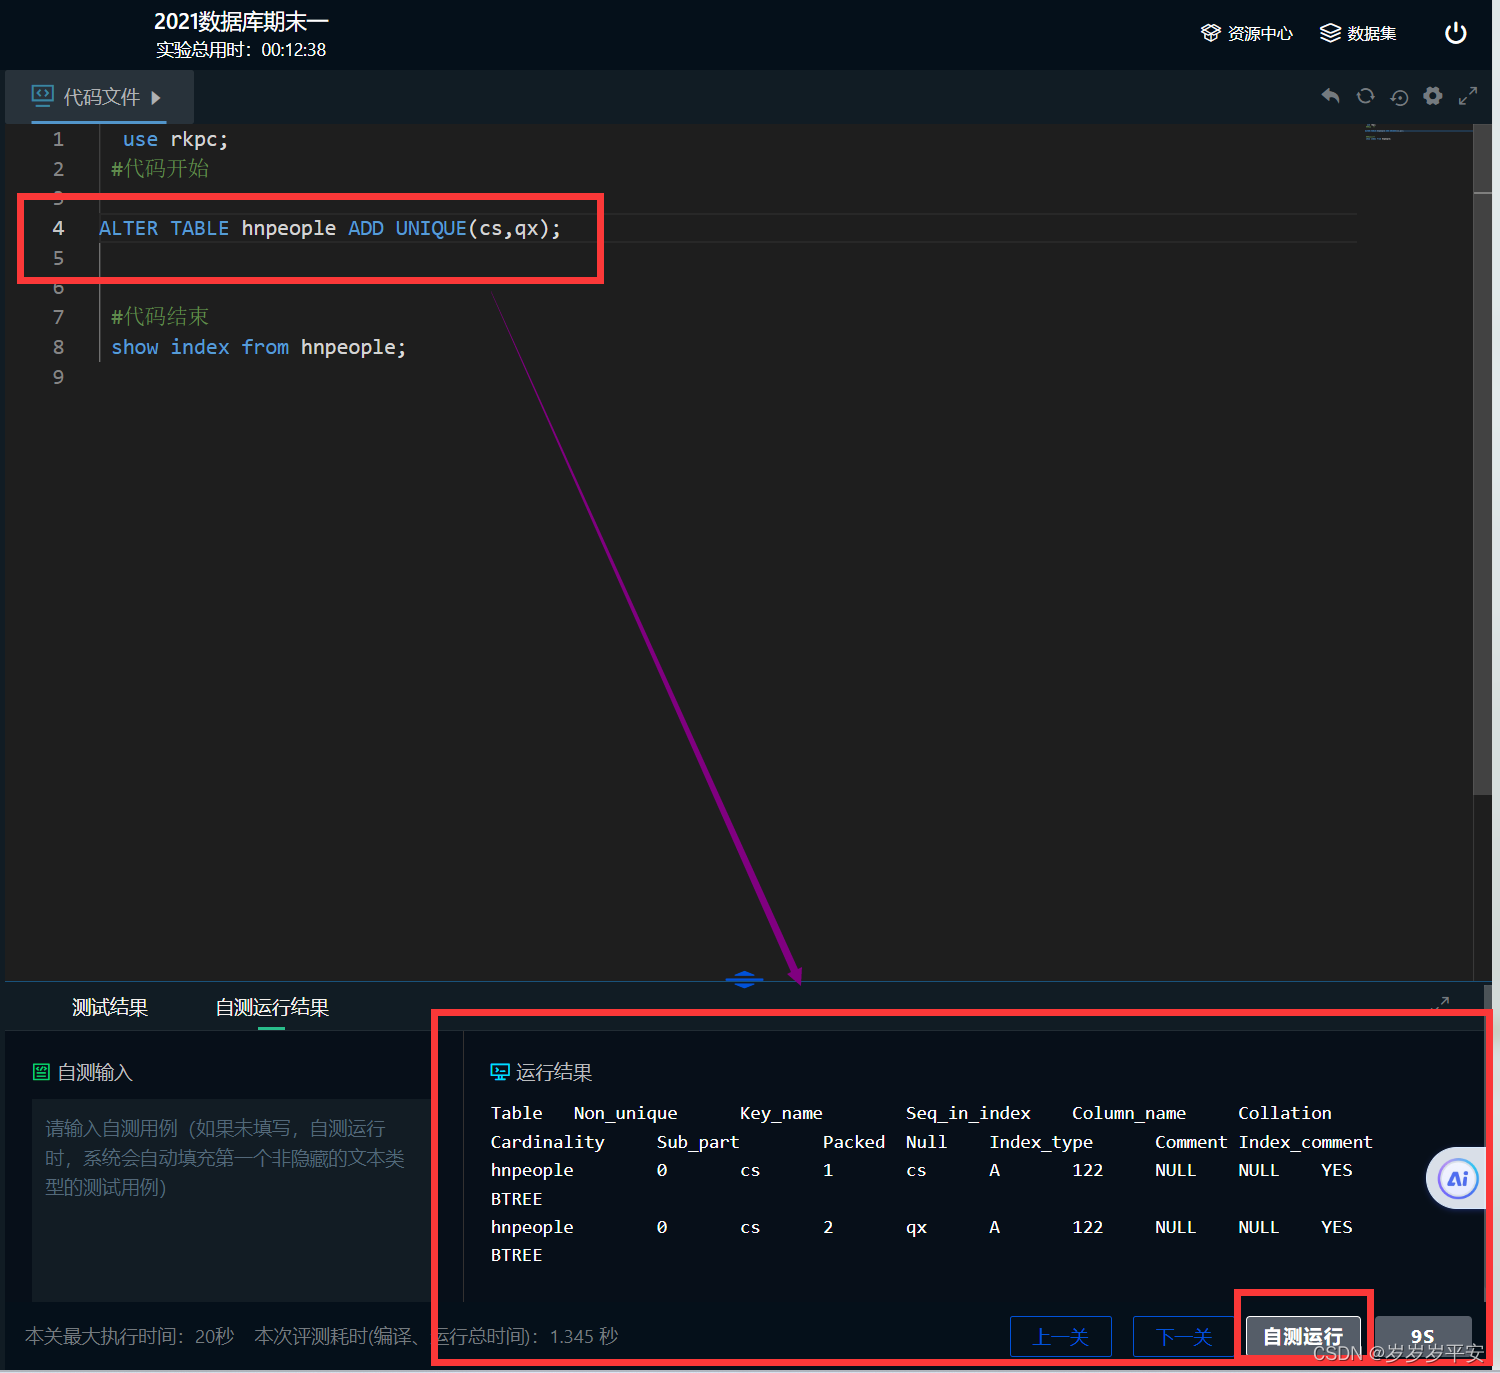
Task: Click the undo arrow icon in editor toolbar
Action: coord(1330,96)
